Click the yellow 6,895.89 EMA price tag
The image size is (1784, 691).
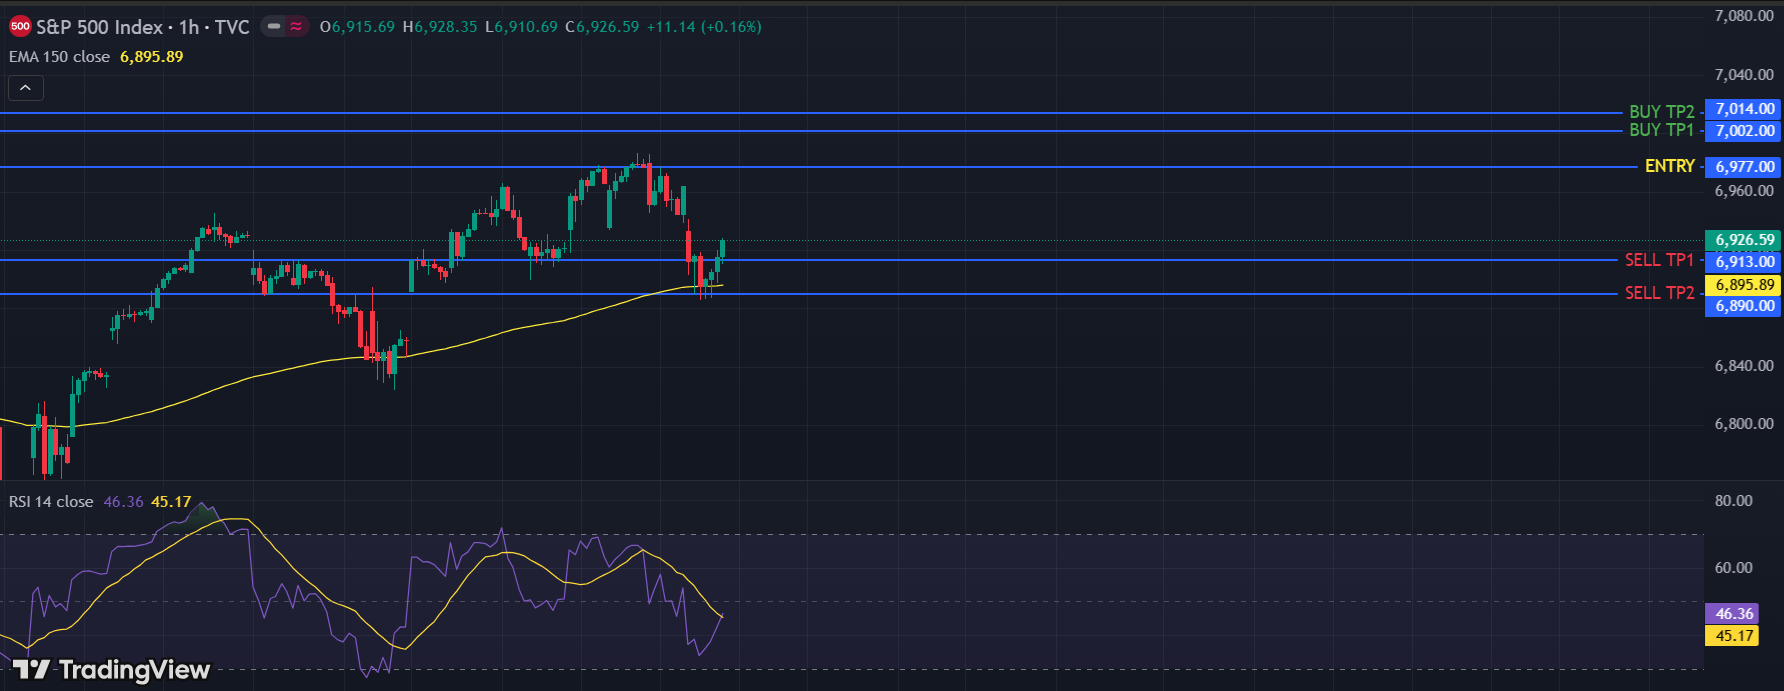pyautogui.click(x=1744, y=285)
